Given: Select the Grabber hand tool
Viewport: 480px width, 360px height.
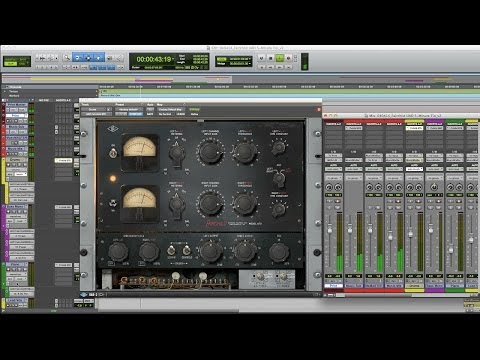Looking at the screenshot, I should click(x=99, y=58).
